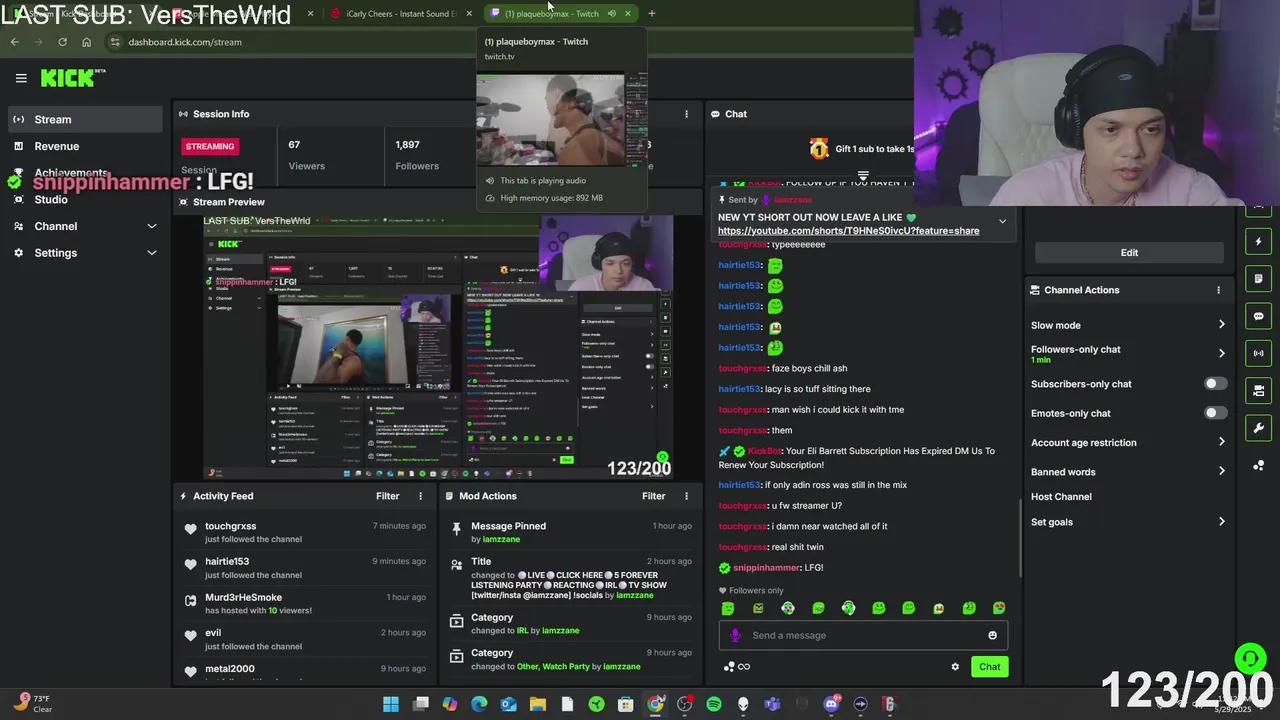
Task: Expand the Channel sidebar menu
Action: 85,226
